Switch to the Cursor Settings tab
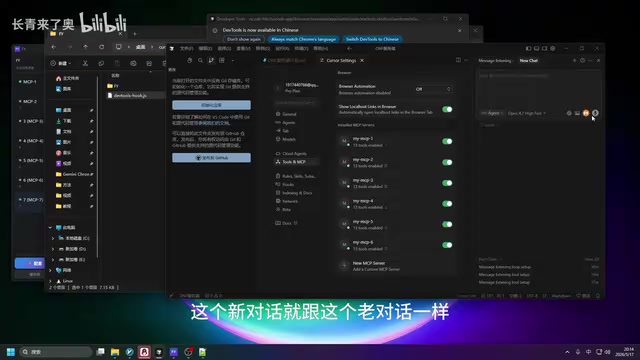Screen dimensions: 640x360 [x=341, y=60]
